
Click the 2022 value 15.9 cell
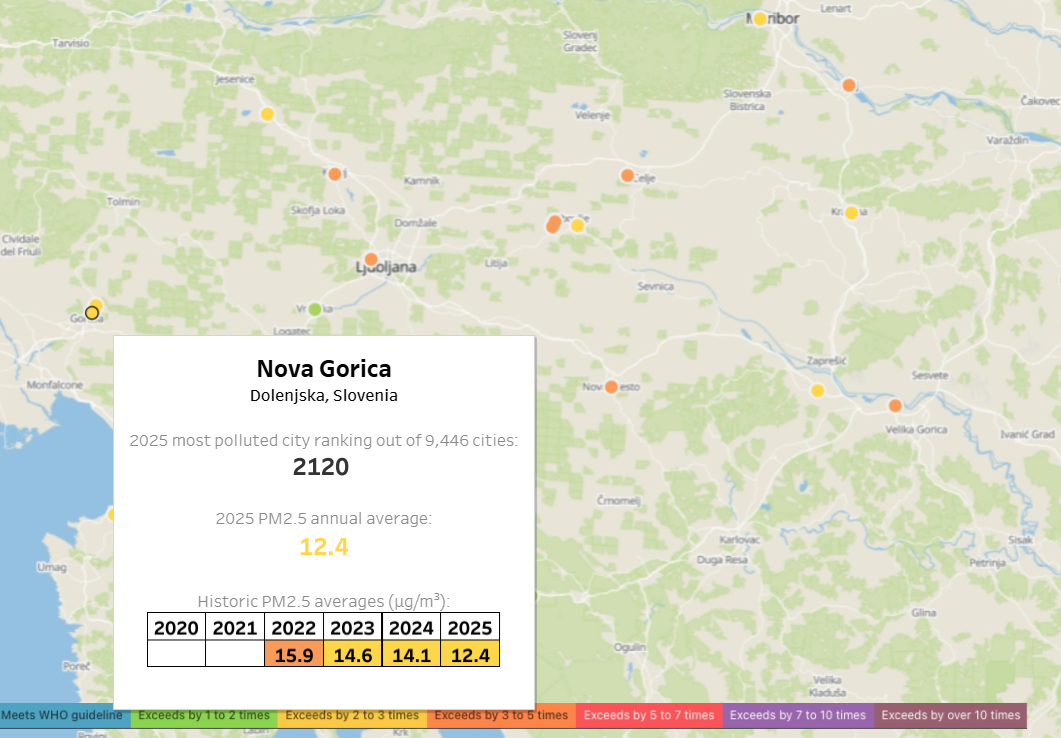[x=293, y=654]
